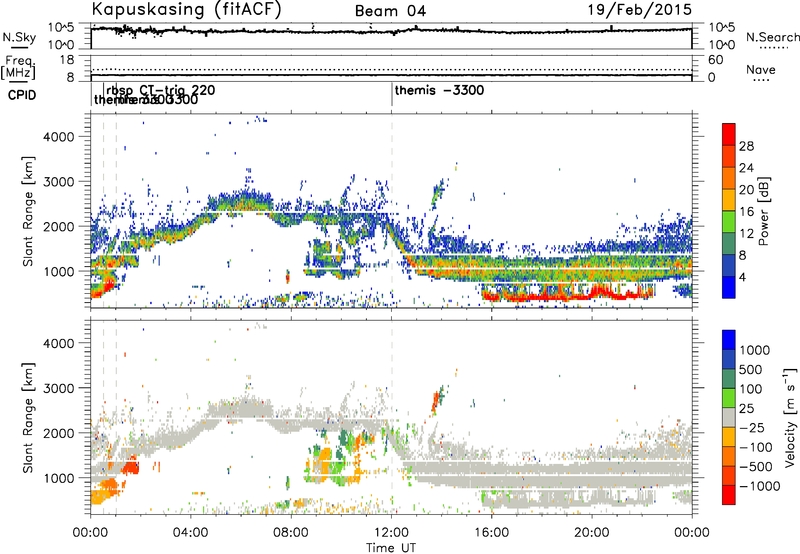Click the 'N.Sky' legend label
This screenshot has height=554, width=800.
tap(19, 37)
